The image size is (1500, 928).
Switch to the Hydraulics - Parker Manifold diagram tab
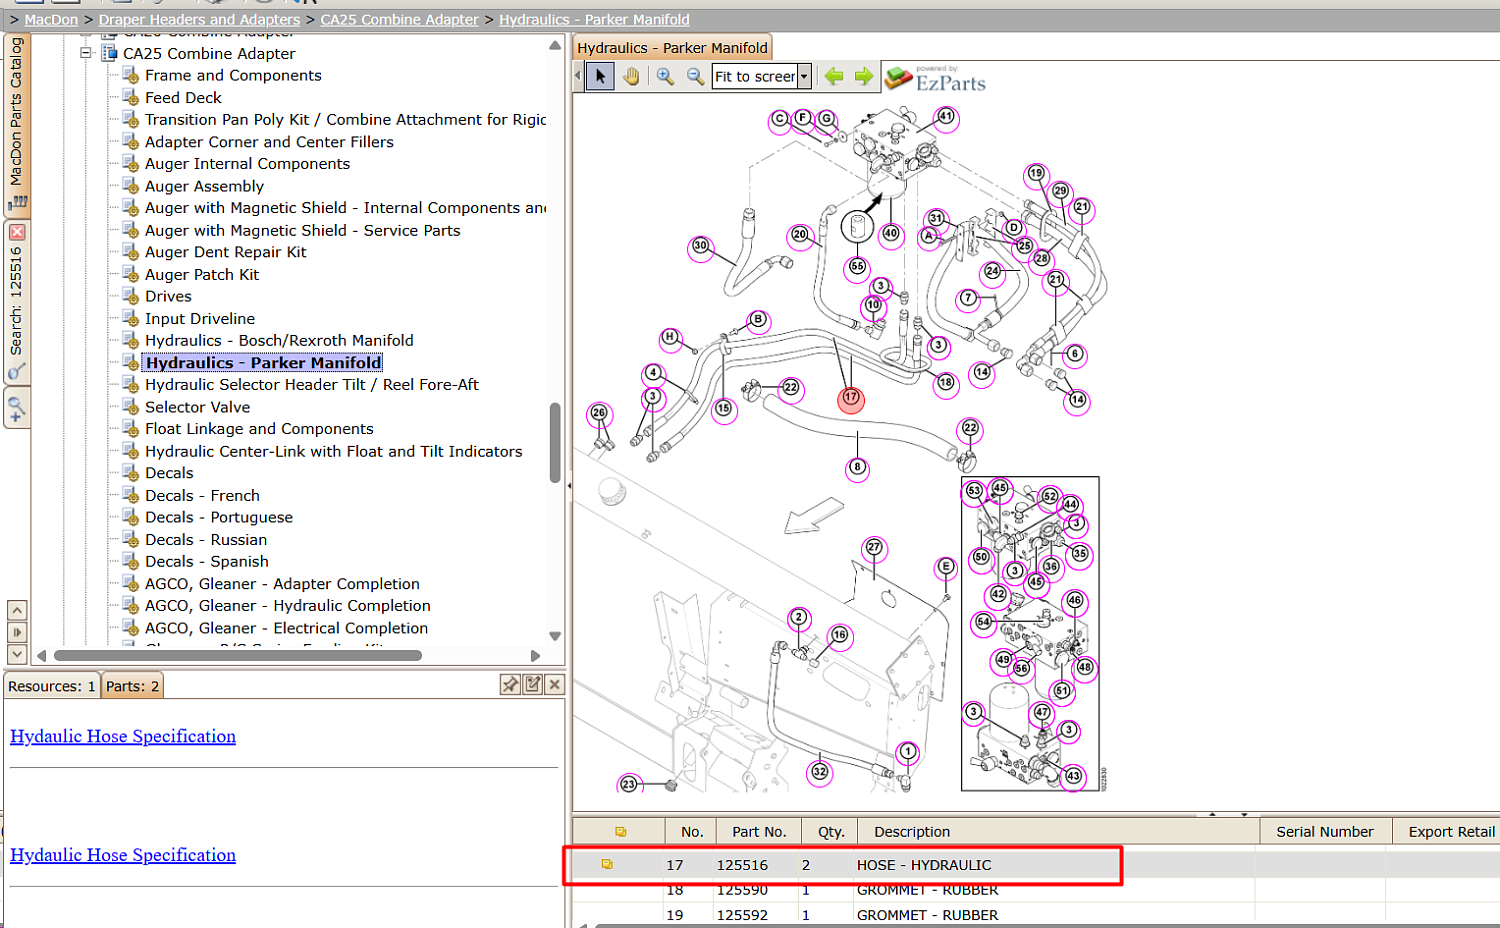672,47
